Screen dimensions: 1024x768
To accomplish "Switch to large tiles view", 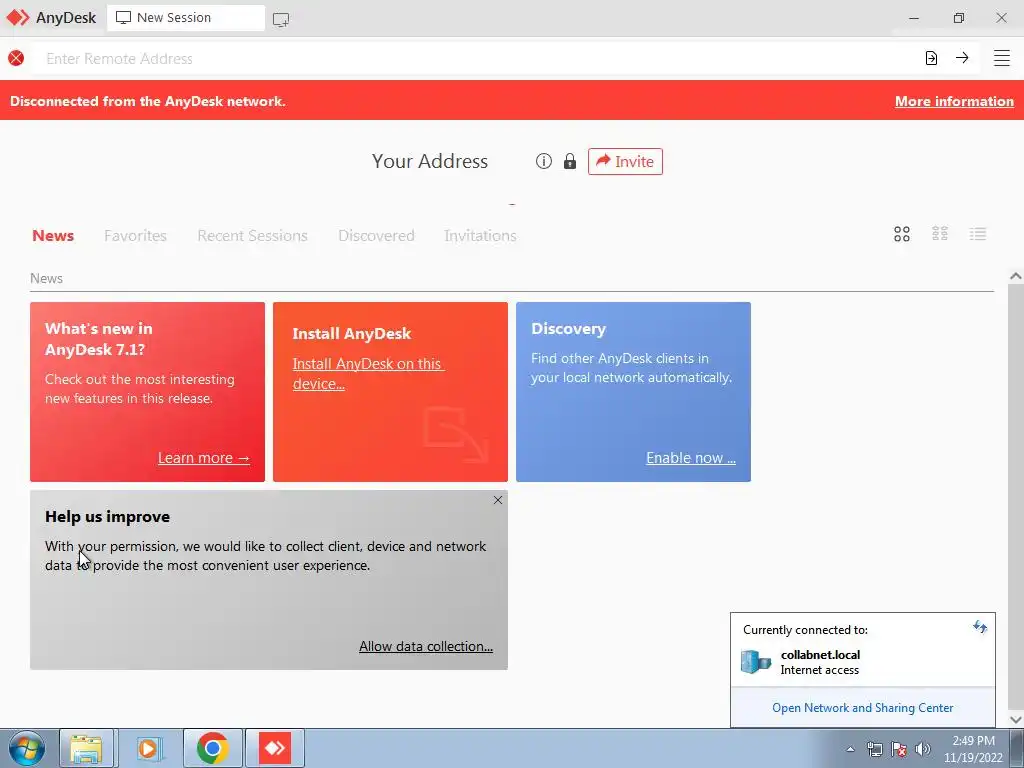I will pos(902,234).
